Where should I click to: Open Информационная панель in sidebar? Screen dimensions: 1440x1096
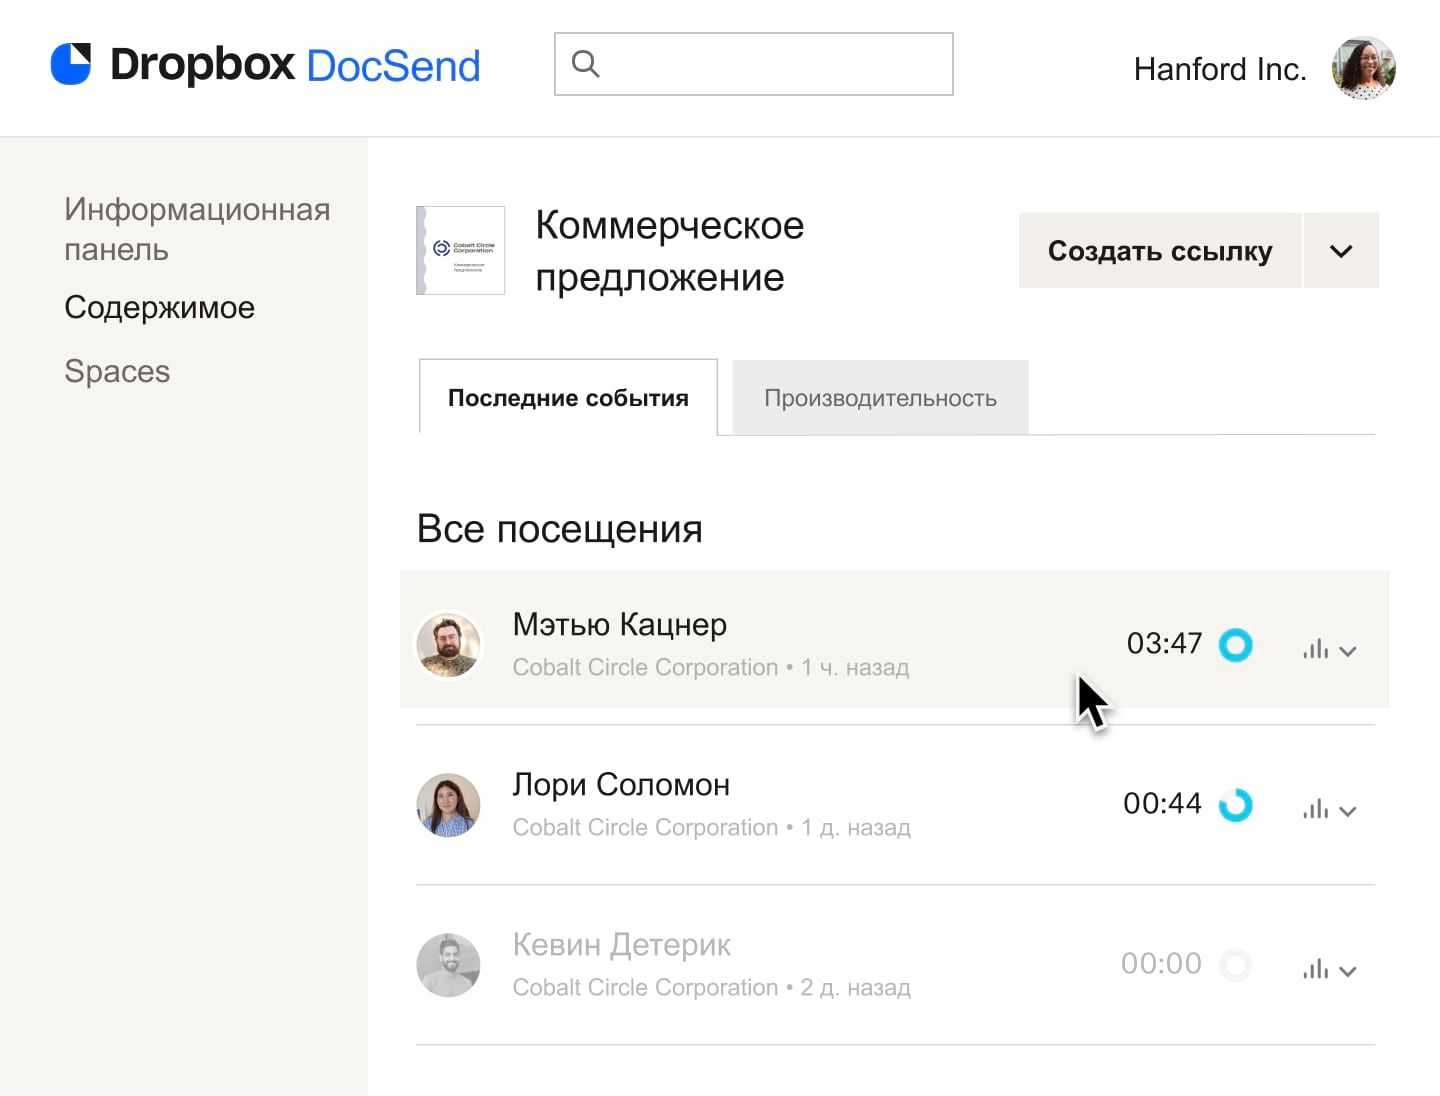coord(197,229)
